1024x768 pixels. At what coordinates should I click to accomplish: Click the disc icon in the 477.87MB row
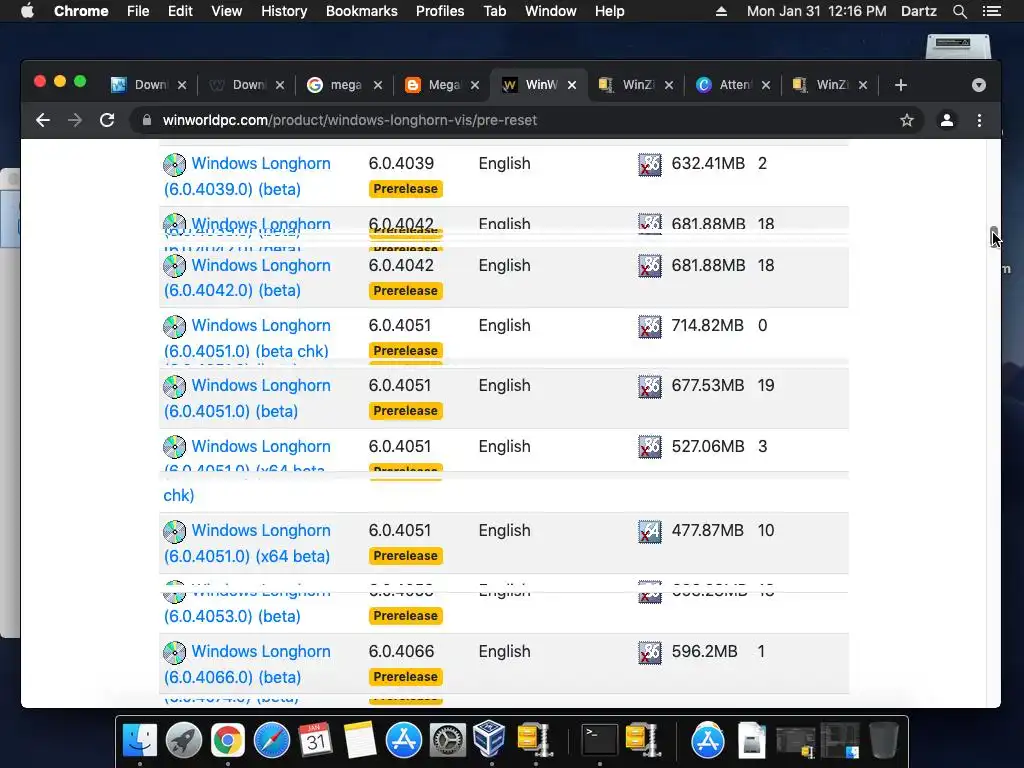tap(174, 532)
